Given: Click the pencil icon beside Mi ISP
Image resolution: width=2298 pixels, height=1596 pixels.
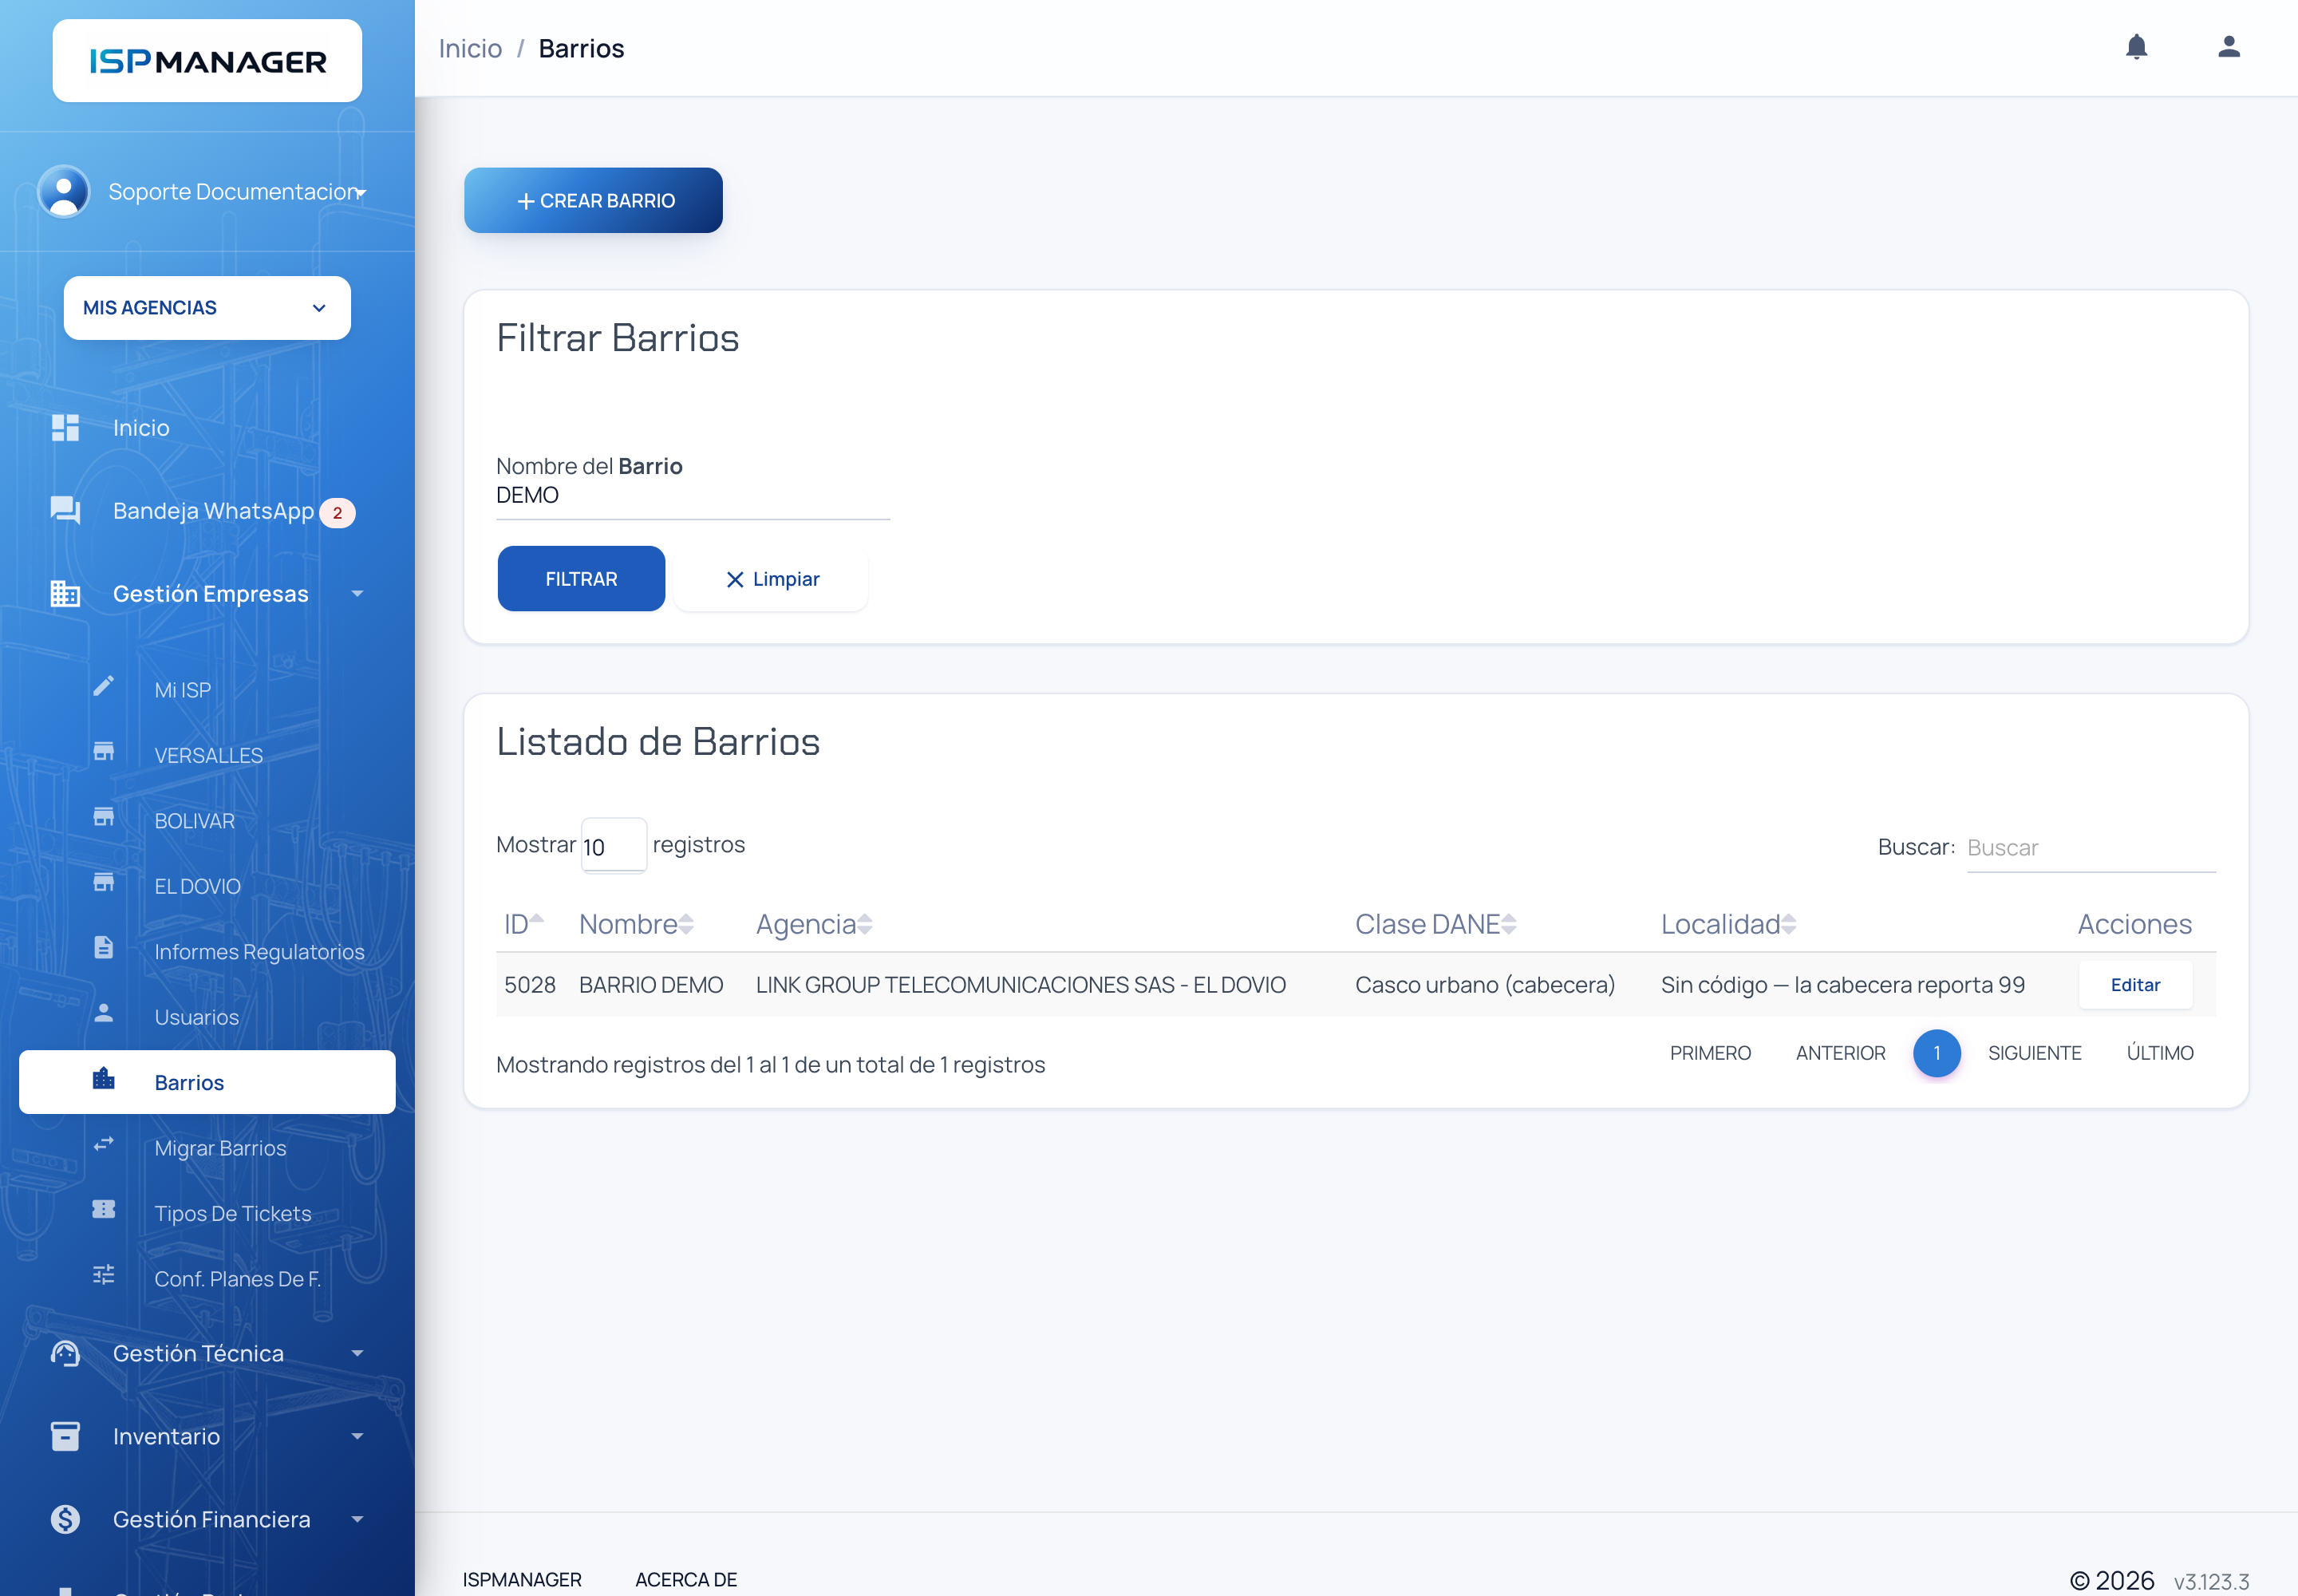Looking at the screenshot, I should pyautogui.click(x=104, y=686).
